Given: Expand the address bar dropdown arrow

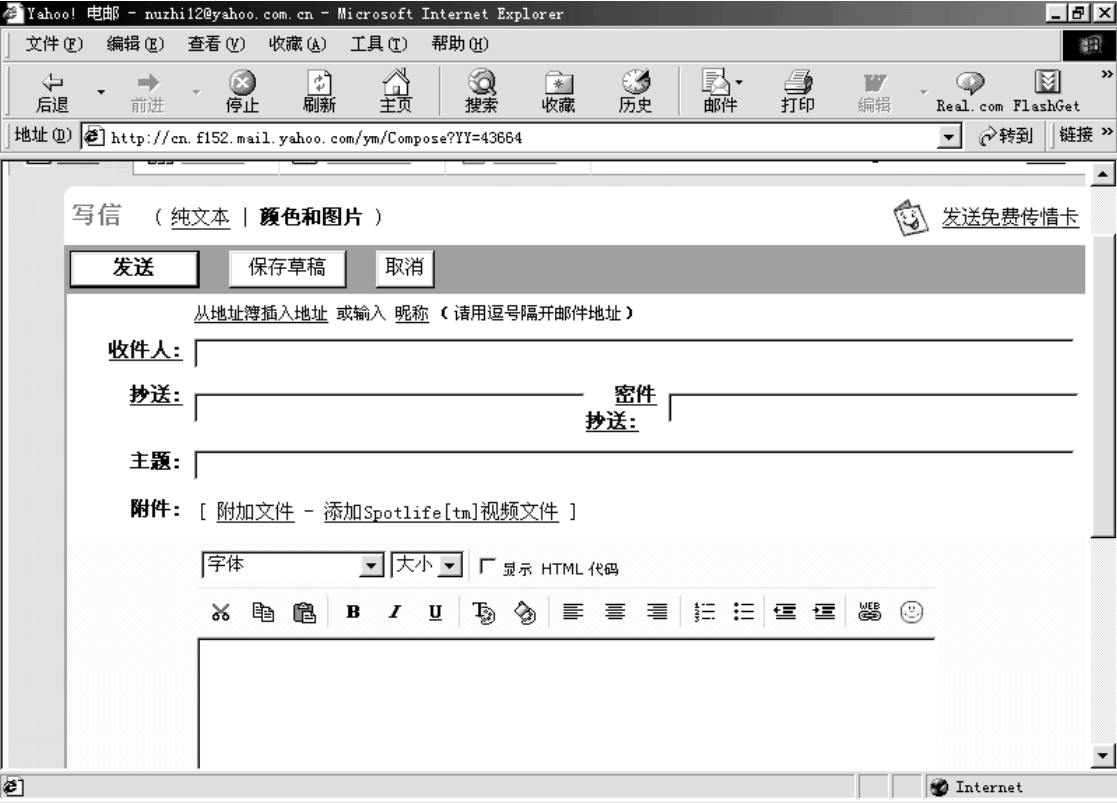Looking at the screenshot, I should [x=948, y=137].
